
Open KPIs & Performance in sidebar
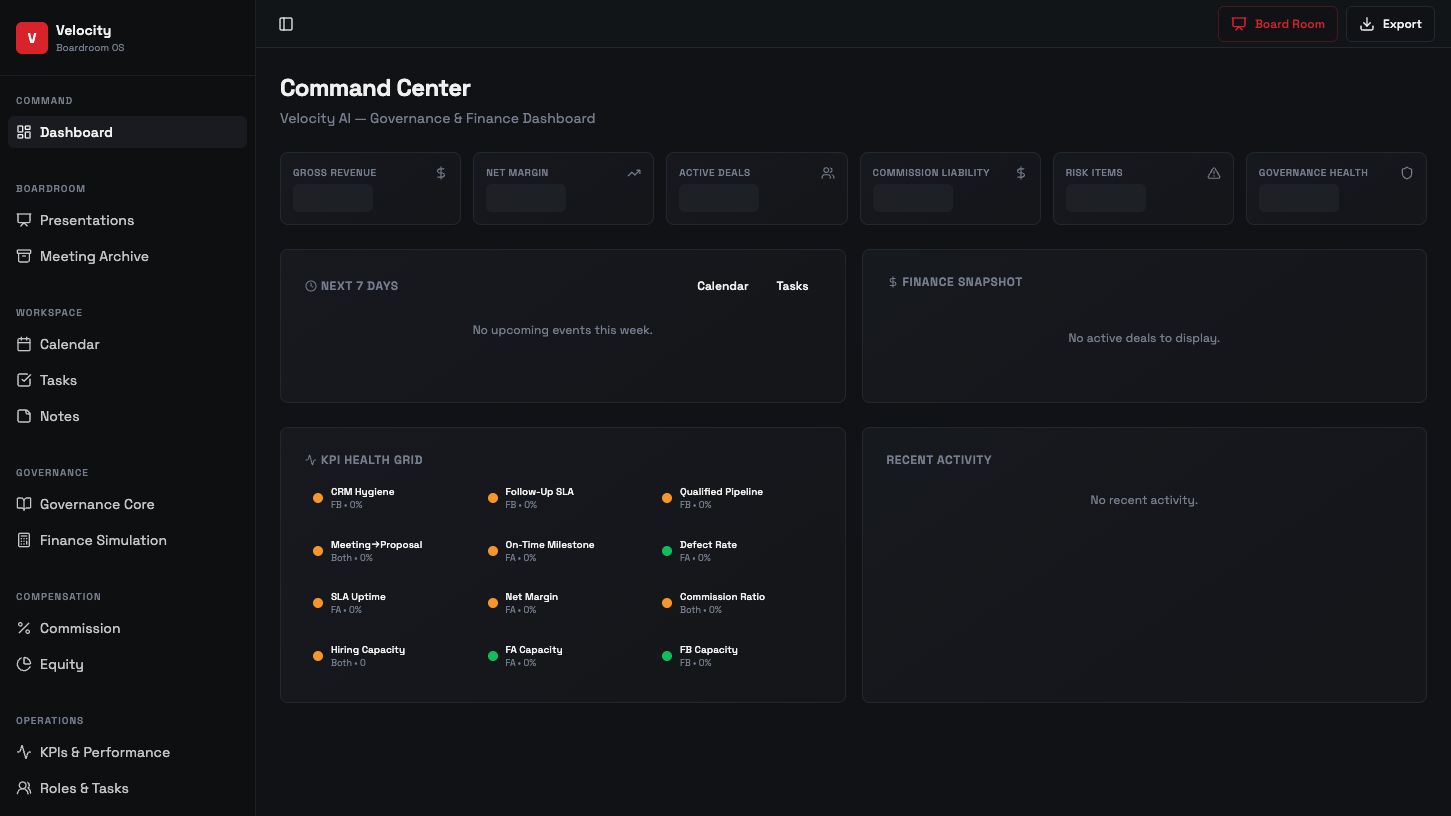127,752
